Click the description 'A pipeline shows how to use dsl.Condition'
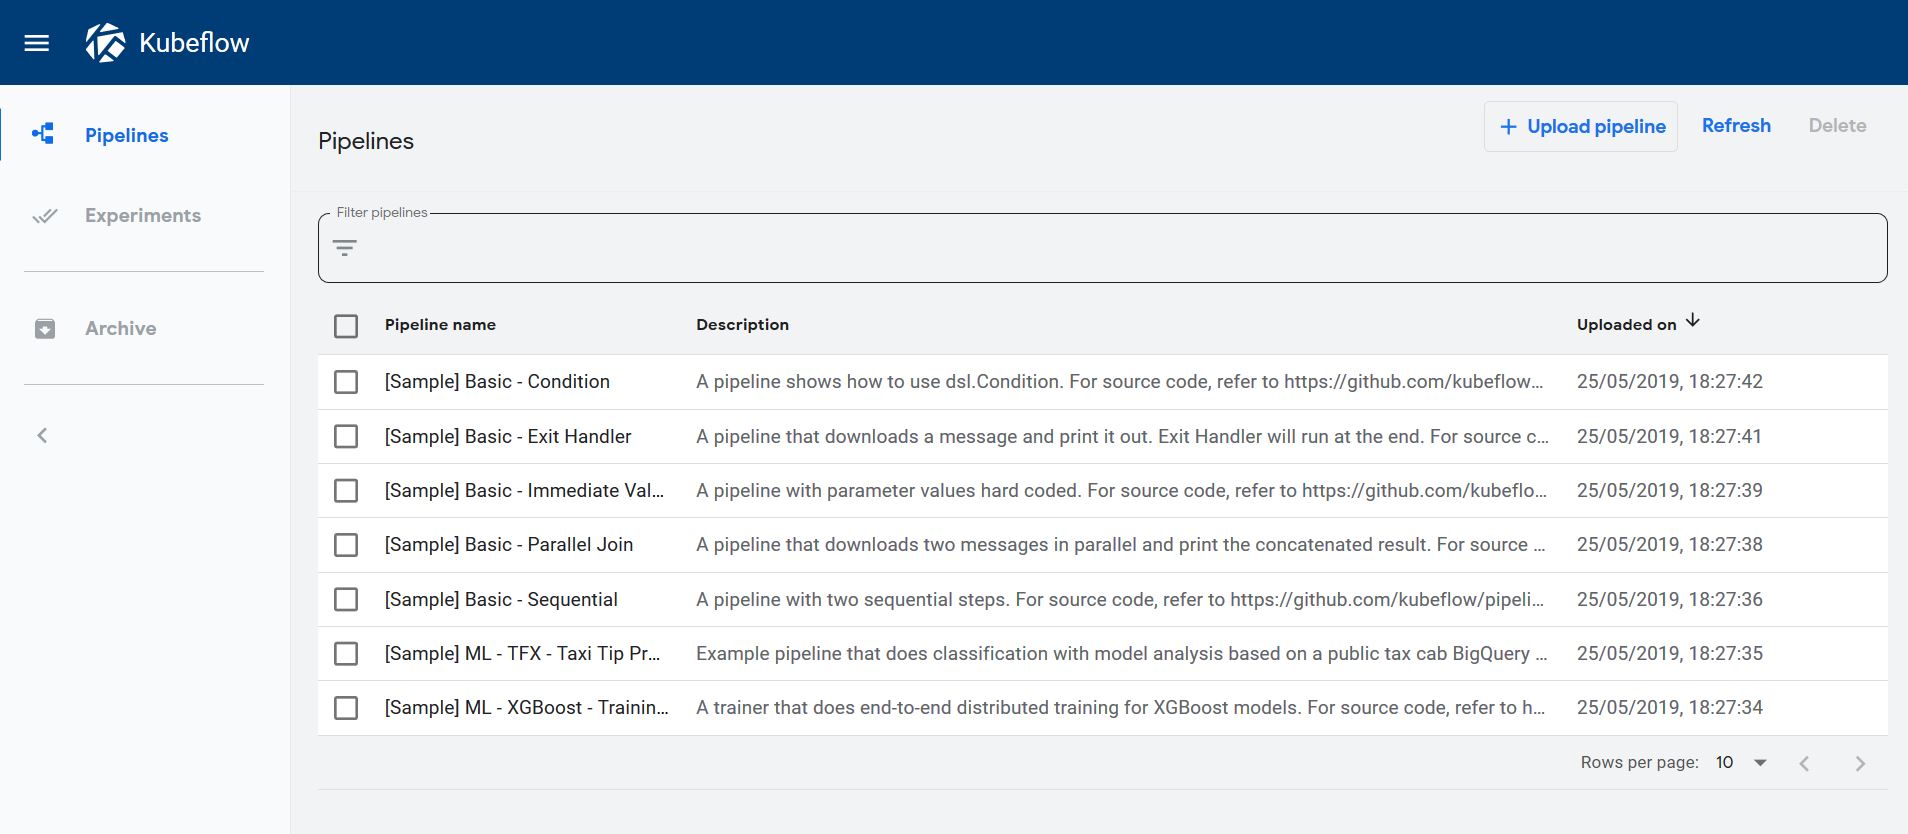The height and width of the screenshot is (834, 1908). pyautogui.click(x=1120, y=382)
